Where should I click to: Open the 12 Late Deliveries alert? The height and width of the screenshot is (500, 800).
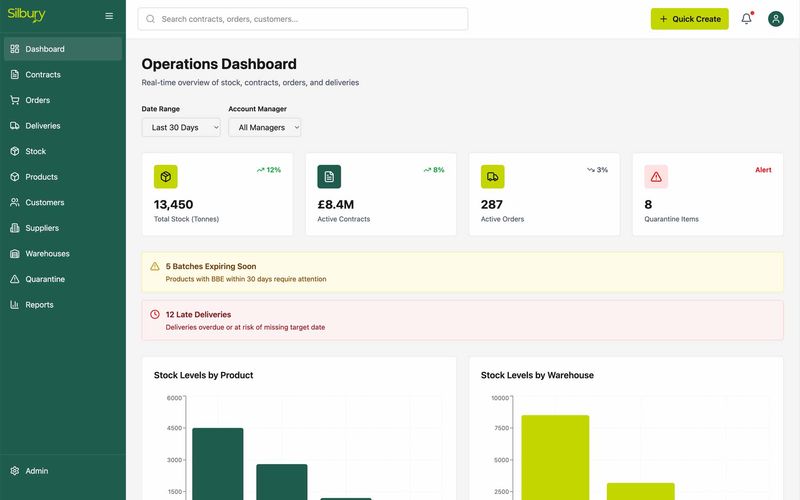pos(462,320)
